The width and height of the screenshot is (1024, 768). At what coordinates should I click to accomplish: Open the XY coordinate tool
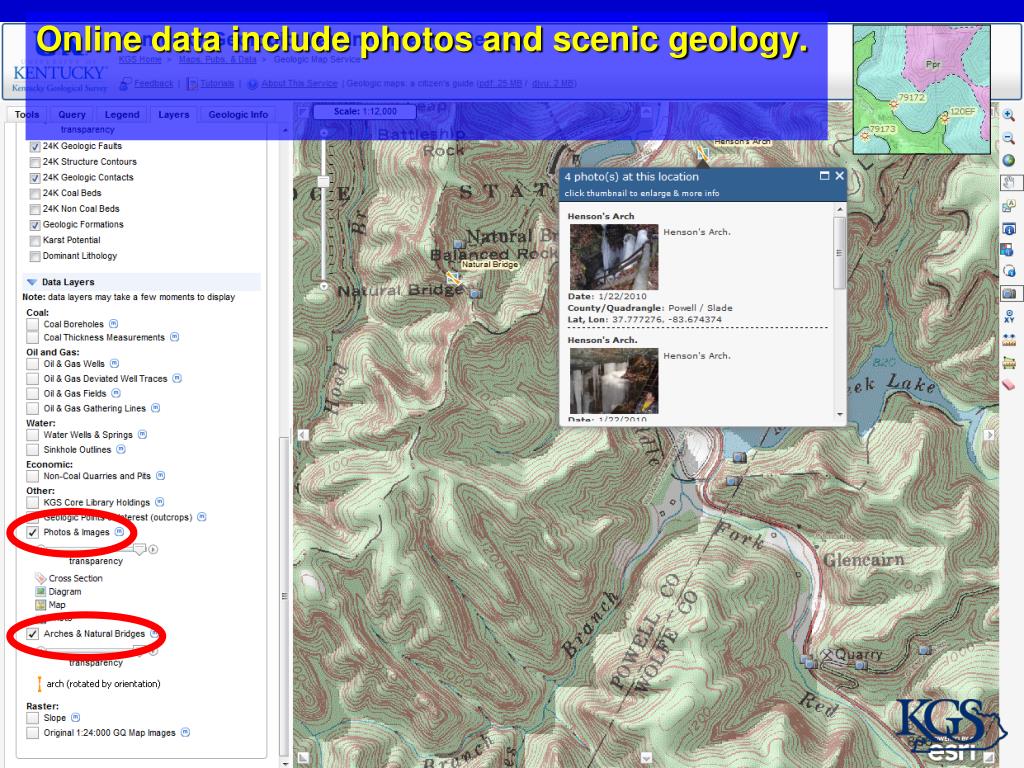[x=1008, y=317]
